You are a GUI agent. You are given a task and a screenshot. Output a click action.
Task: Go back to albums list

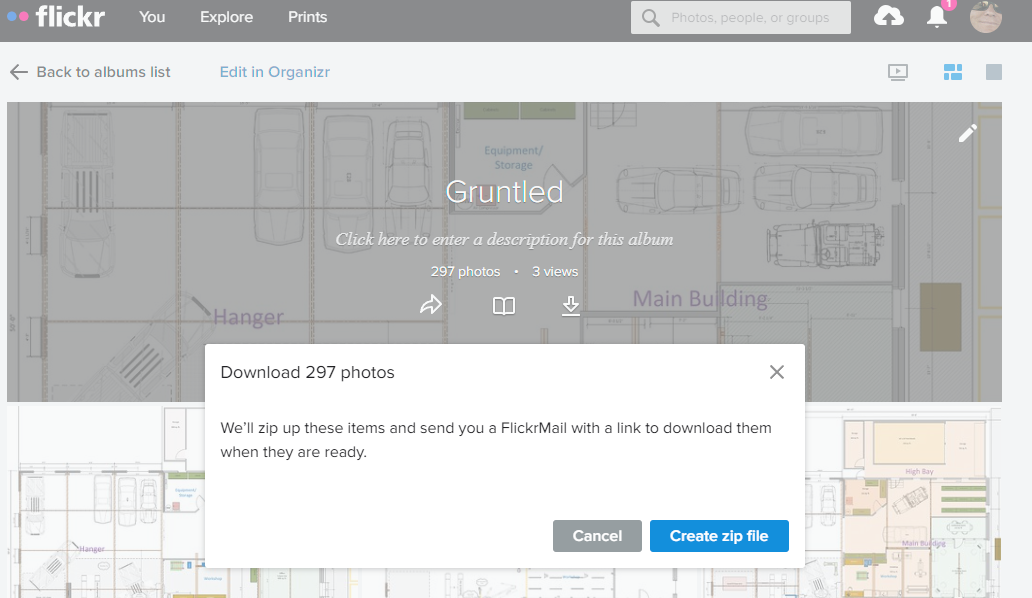90,72
